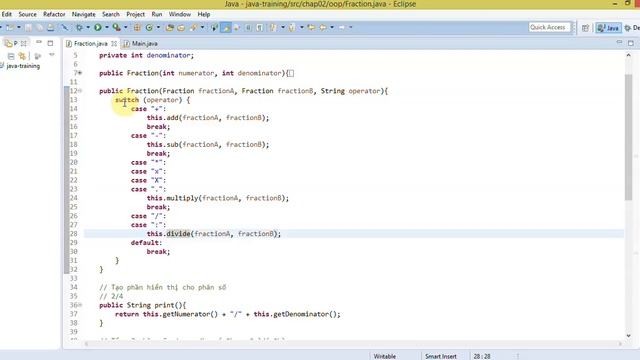Collapse print method fold at line 36
This screenshot has height=360, width=640.
80,305
